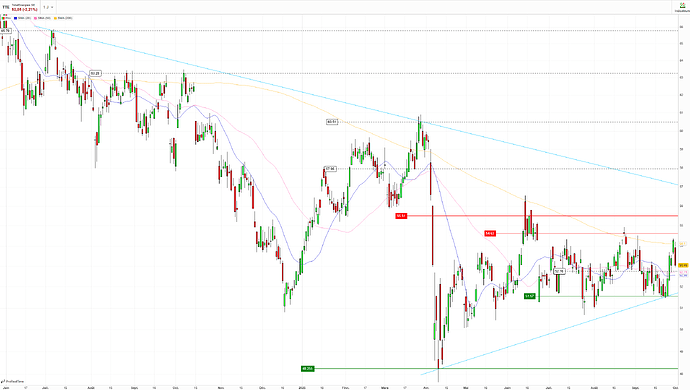Click the 57.96 level label

(x=330, y=169)
